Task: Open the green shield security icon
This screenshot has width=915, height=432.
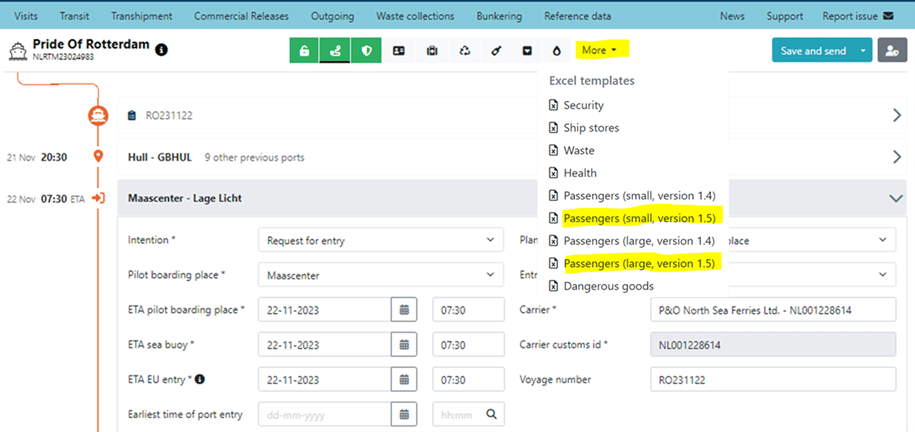Action: tap(366, 51)
